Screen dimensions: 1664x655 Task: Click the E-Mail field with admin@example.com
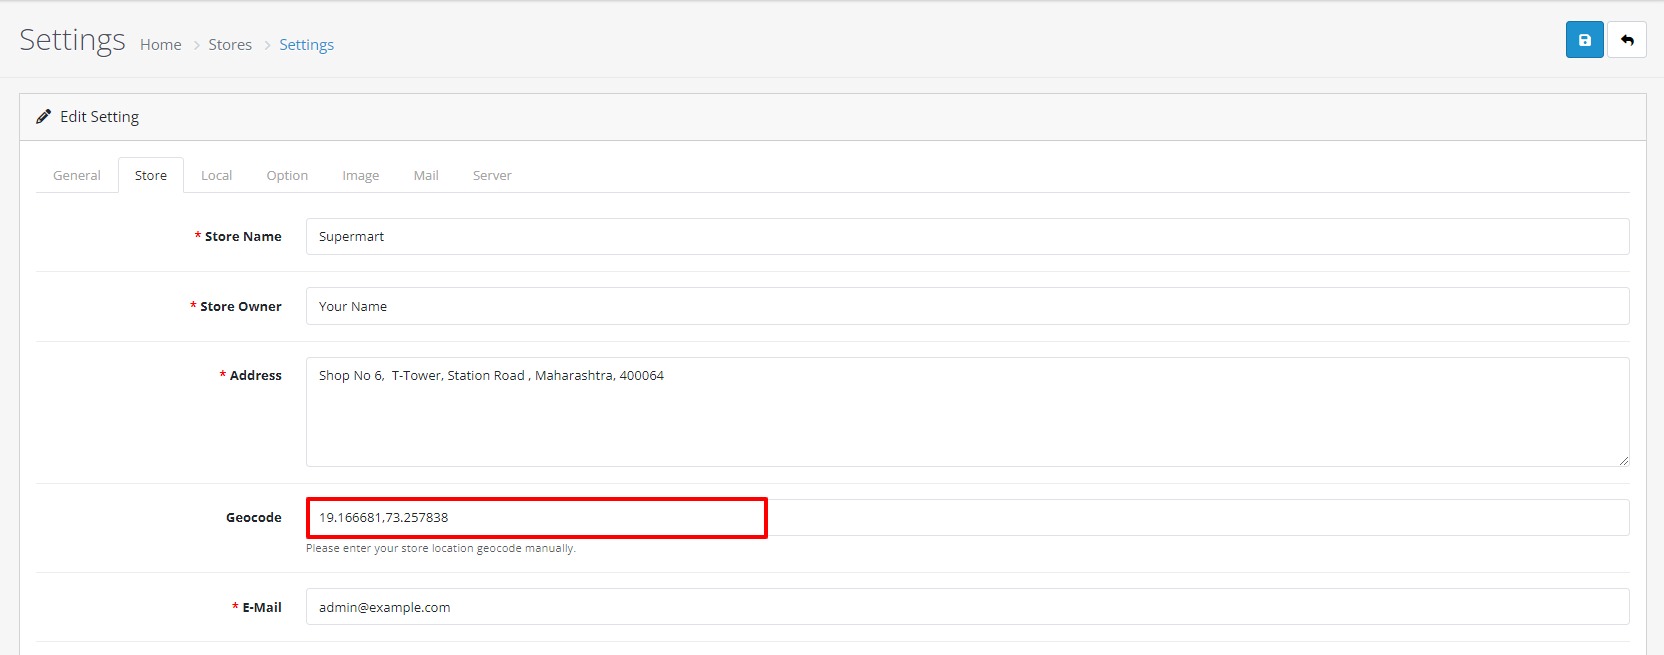click(966, 607)
